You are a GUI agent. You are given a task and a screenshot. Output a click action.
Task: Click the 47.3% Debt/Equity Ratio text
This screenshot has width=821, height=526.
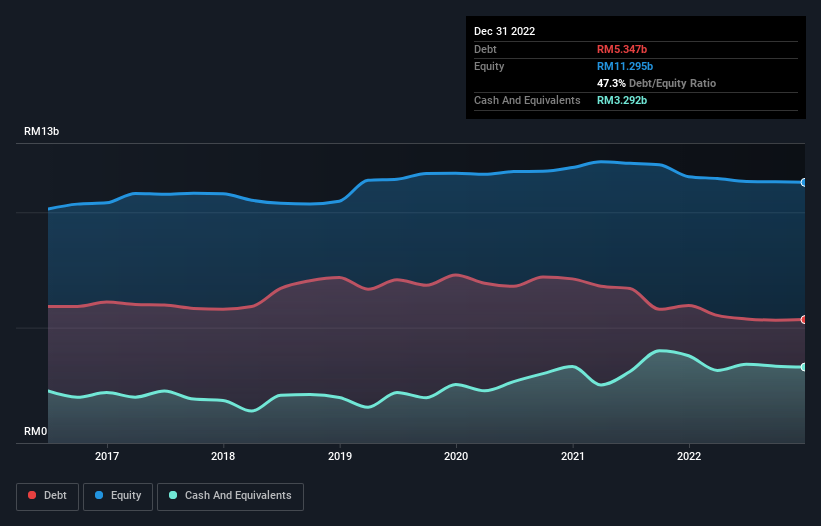(657, 83)
